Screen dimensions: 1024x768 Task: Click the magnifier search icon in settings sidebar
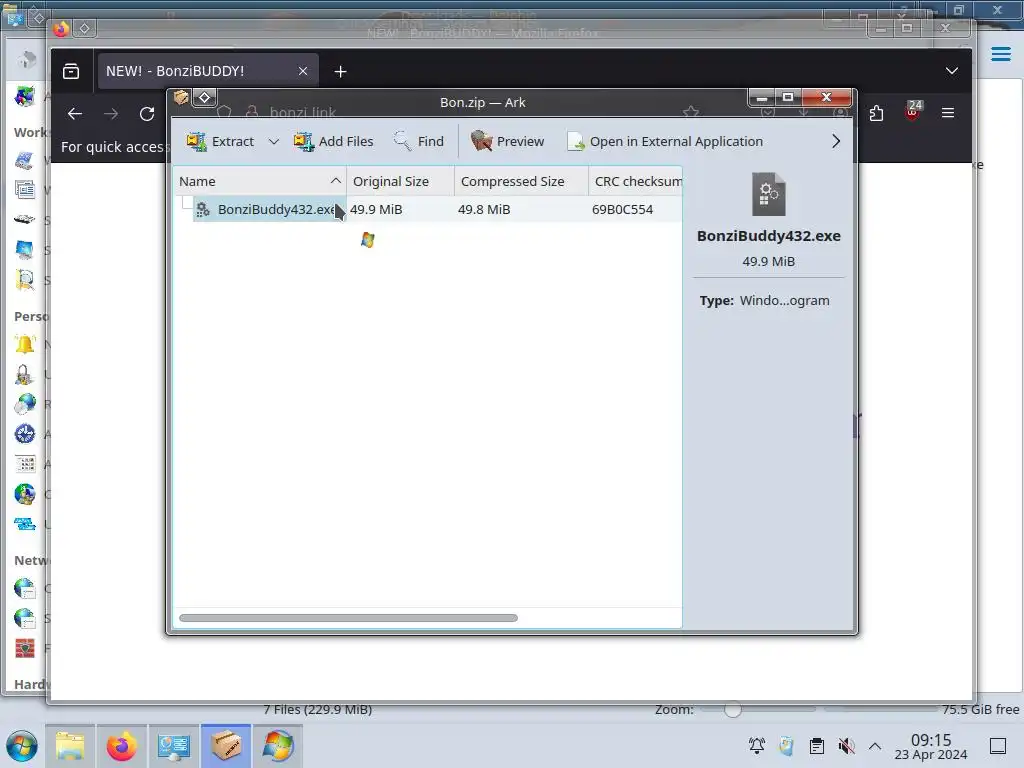coord(25,280)
